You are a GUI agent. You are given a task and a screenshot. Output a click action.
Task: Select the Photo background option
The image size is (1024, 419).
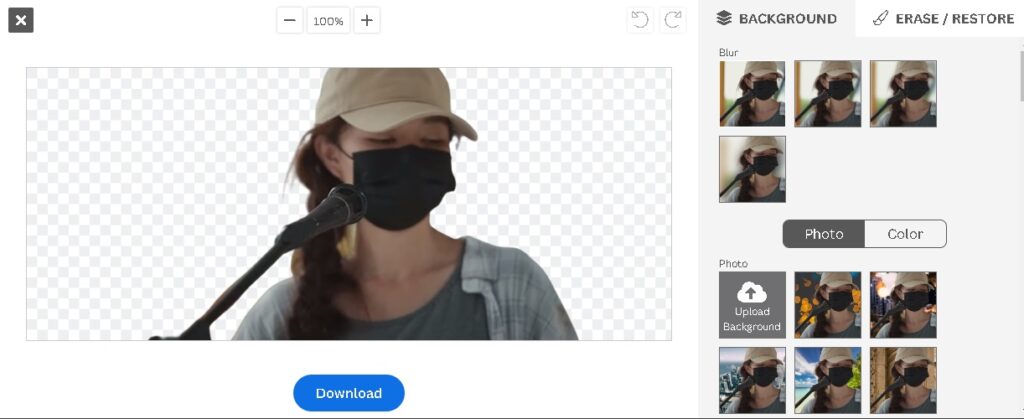click(824, 234)
